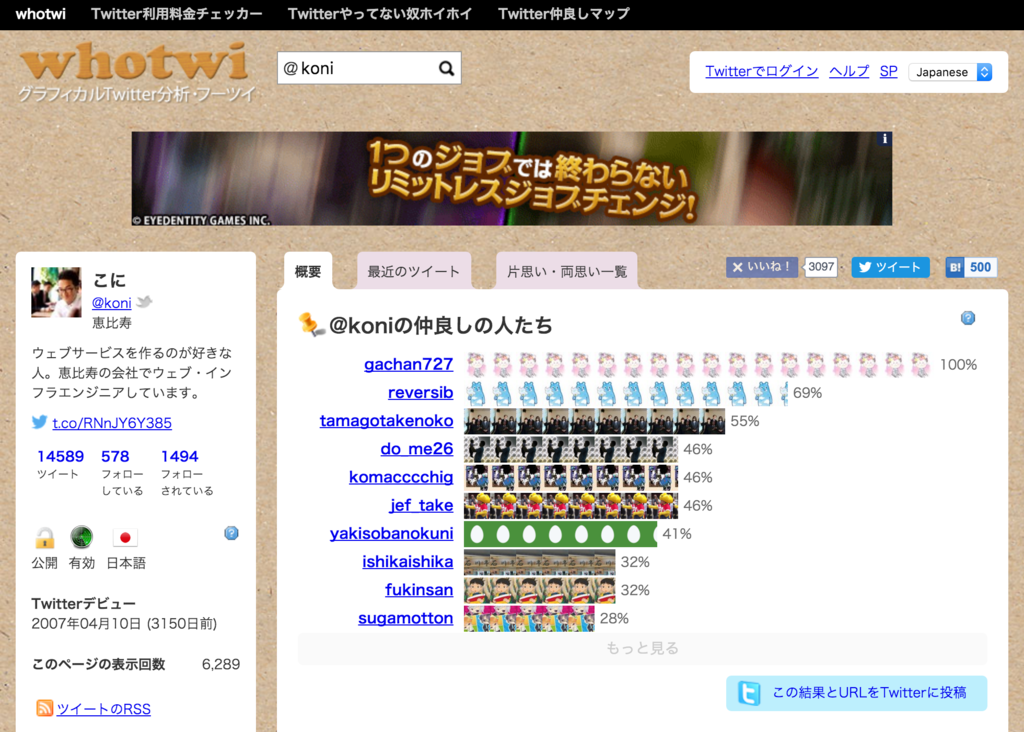The image size is (1024, 732).
Task: Open Twitterやってない奴ホイホイ menu item
Action: coord(379,14)
